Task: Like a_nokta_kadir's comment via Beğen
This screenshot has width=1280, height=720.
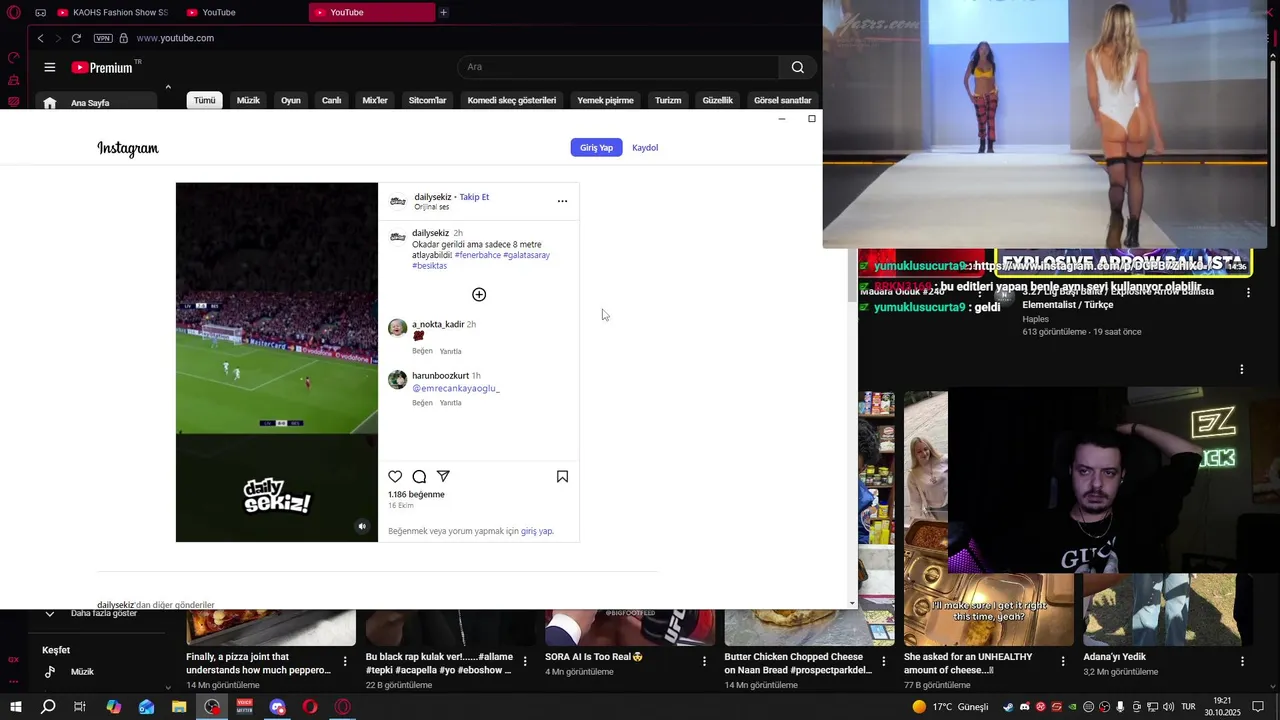Action: pos(423,351)
